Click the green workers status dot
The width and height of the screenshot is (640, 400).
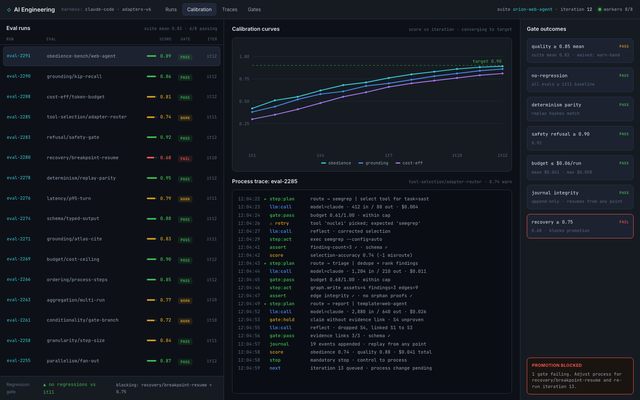600,9
